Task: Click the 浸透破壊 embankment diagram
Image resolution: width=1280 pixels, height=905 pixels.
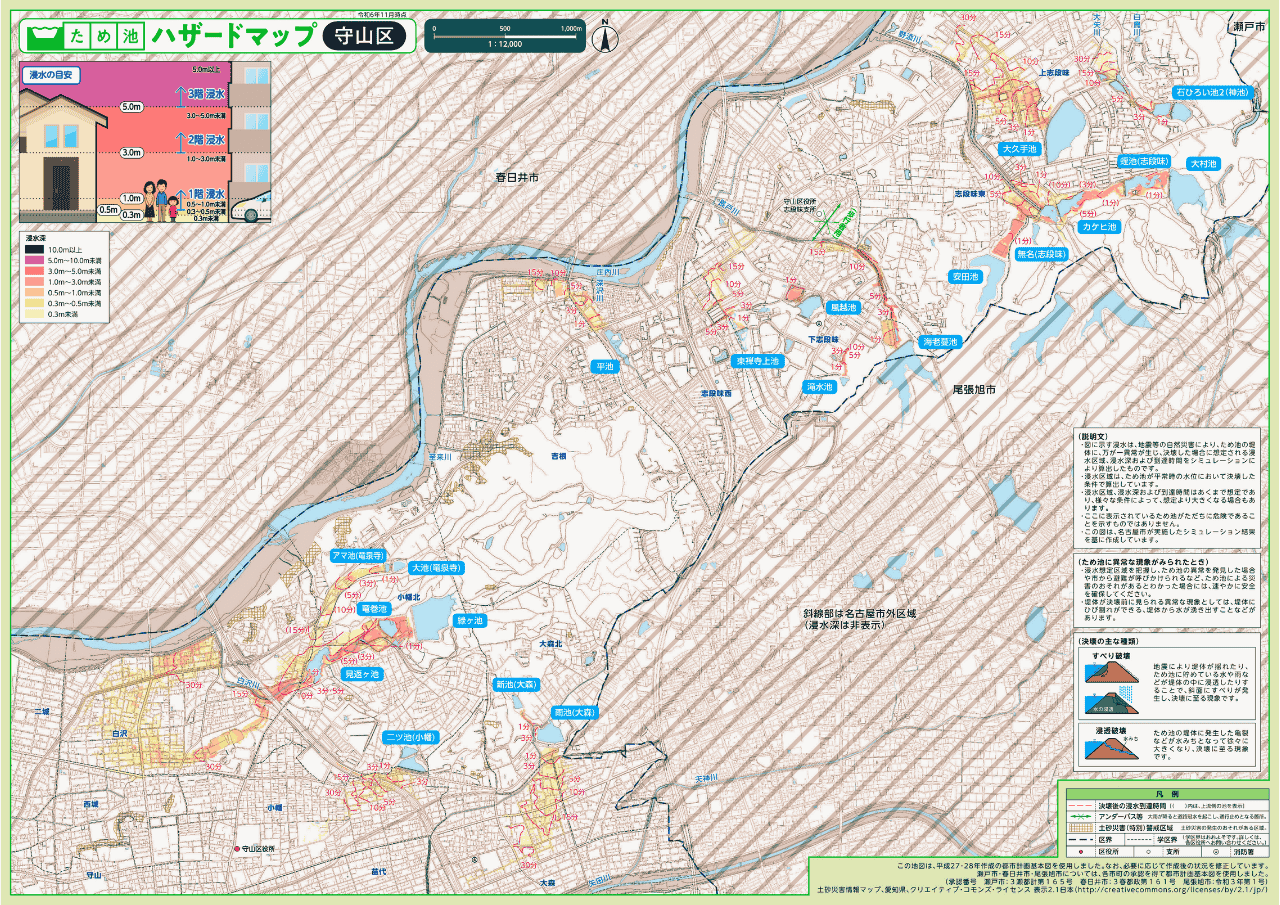Action: pos(1110,746)
